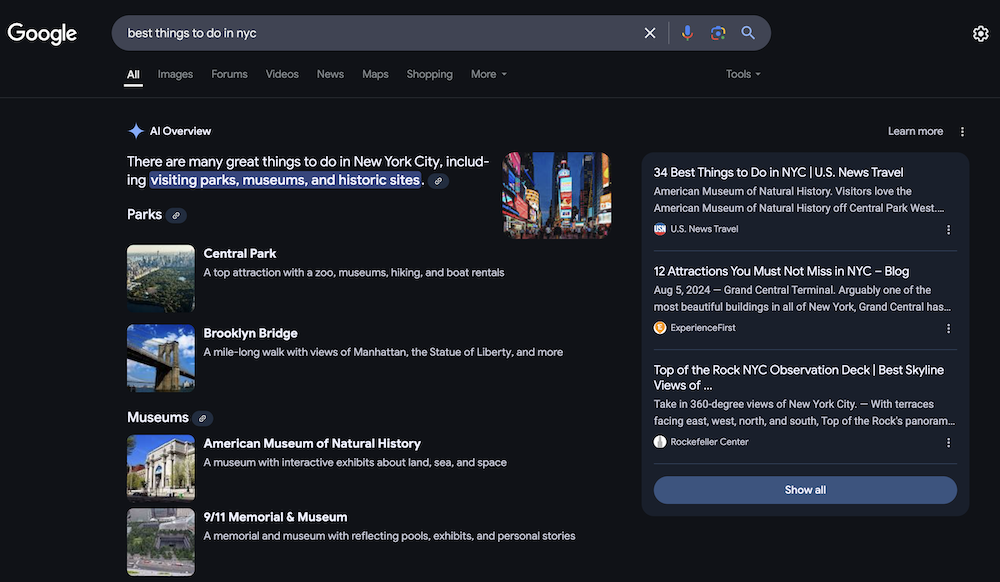Screen dimensions: 1000x582
Task: Click the voice search microphone icon
Action: 687,33
